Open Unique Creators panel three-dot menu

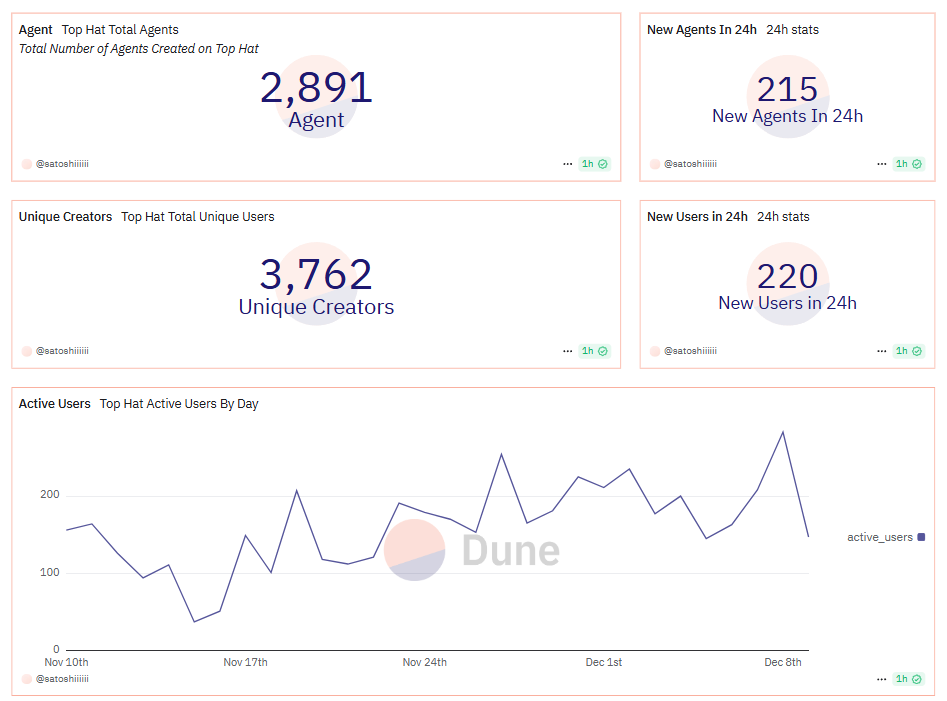568,351
